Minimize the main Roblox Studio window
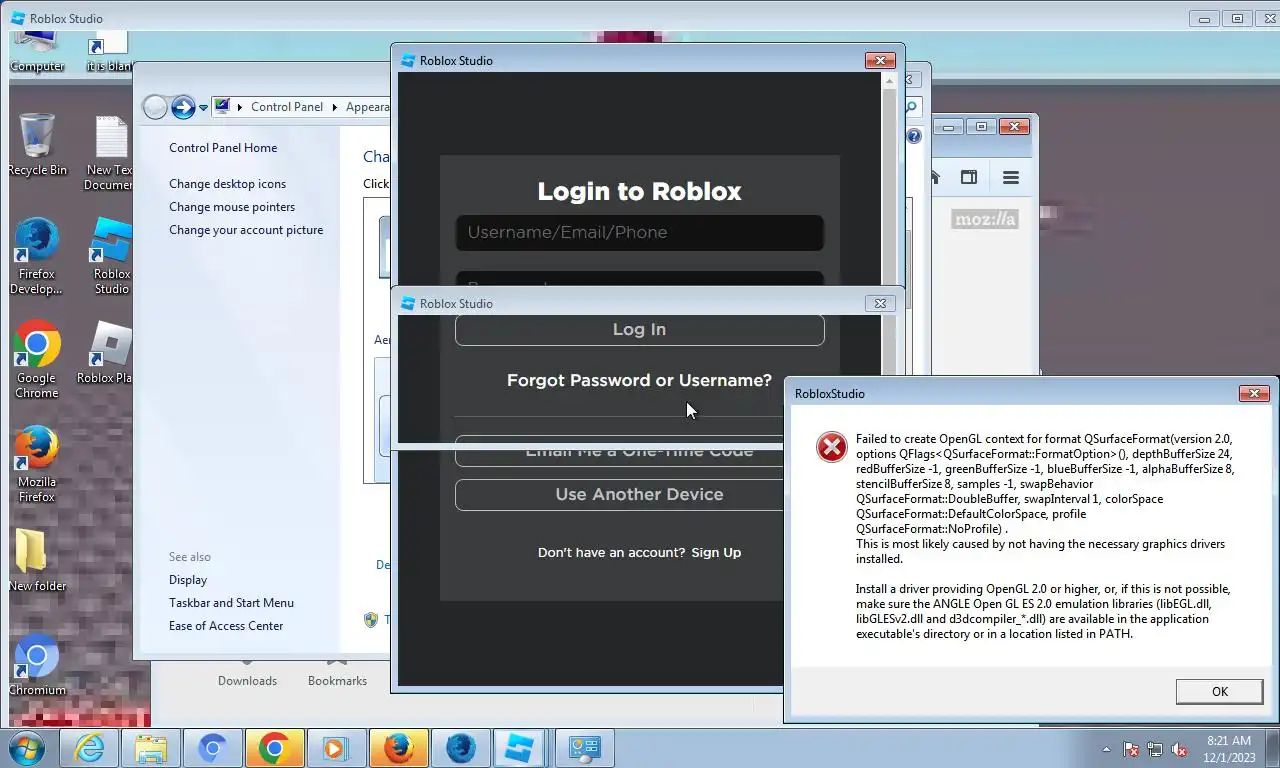Image resolution: width=1280 pixels, height=768 pixels. [x=1205, y=18]
